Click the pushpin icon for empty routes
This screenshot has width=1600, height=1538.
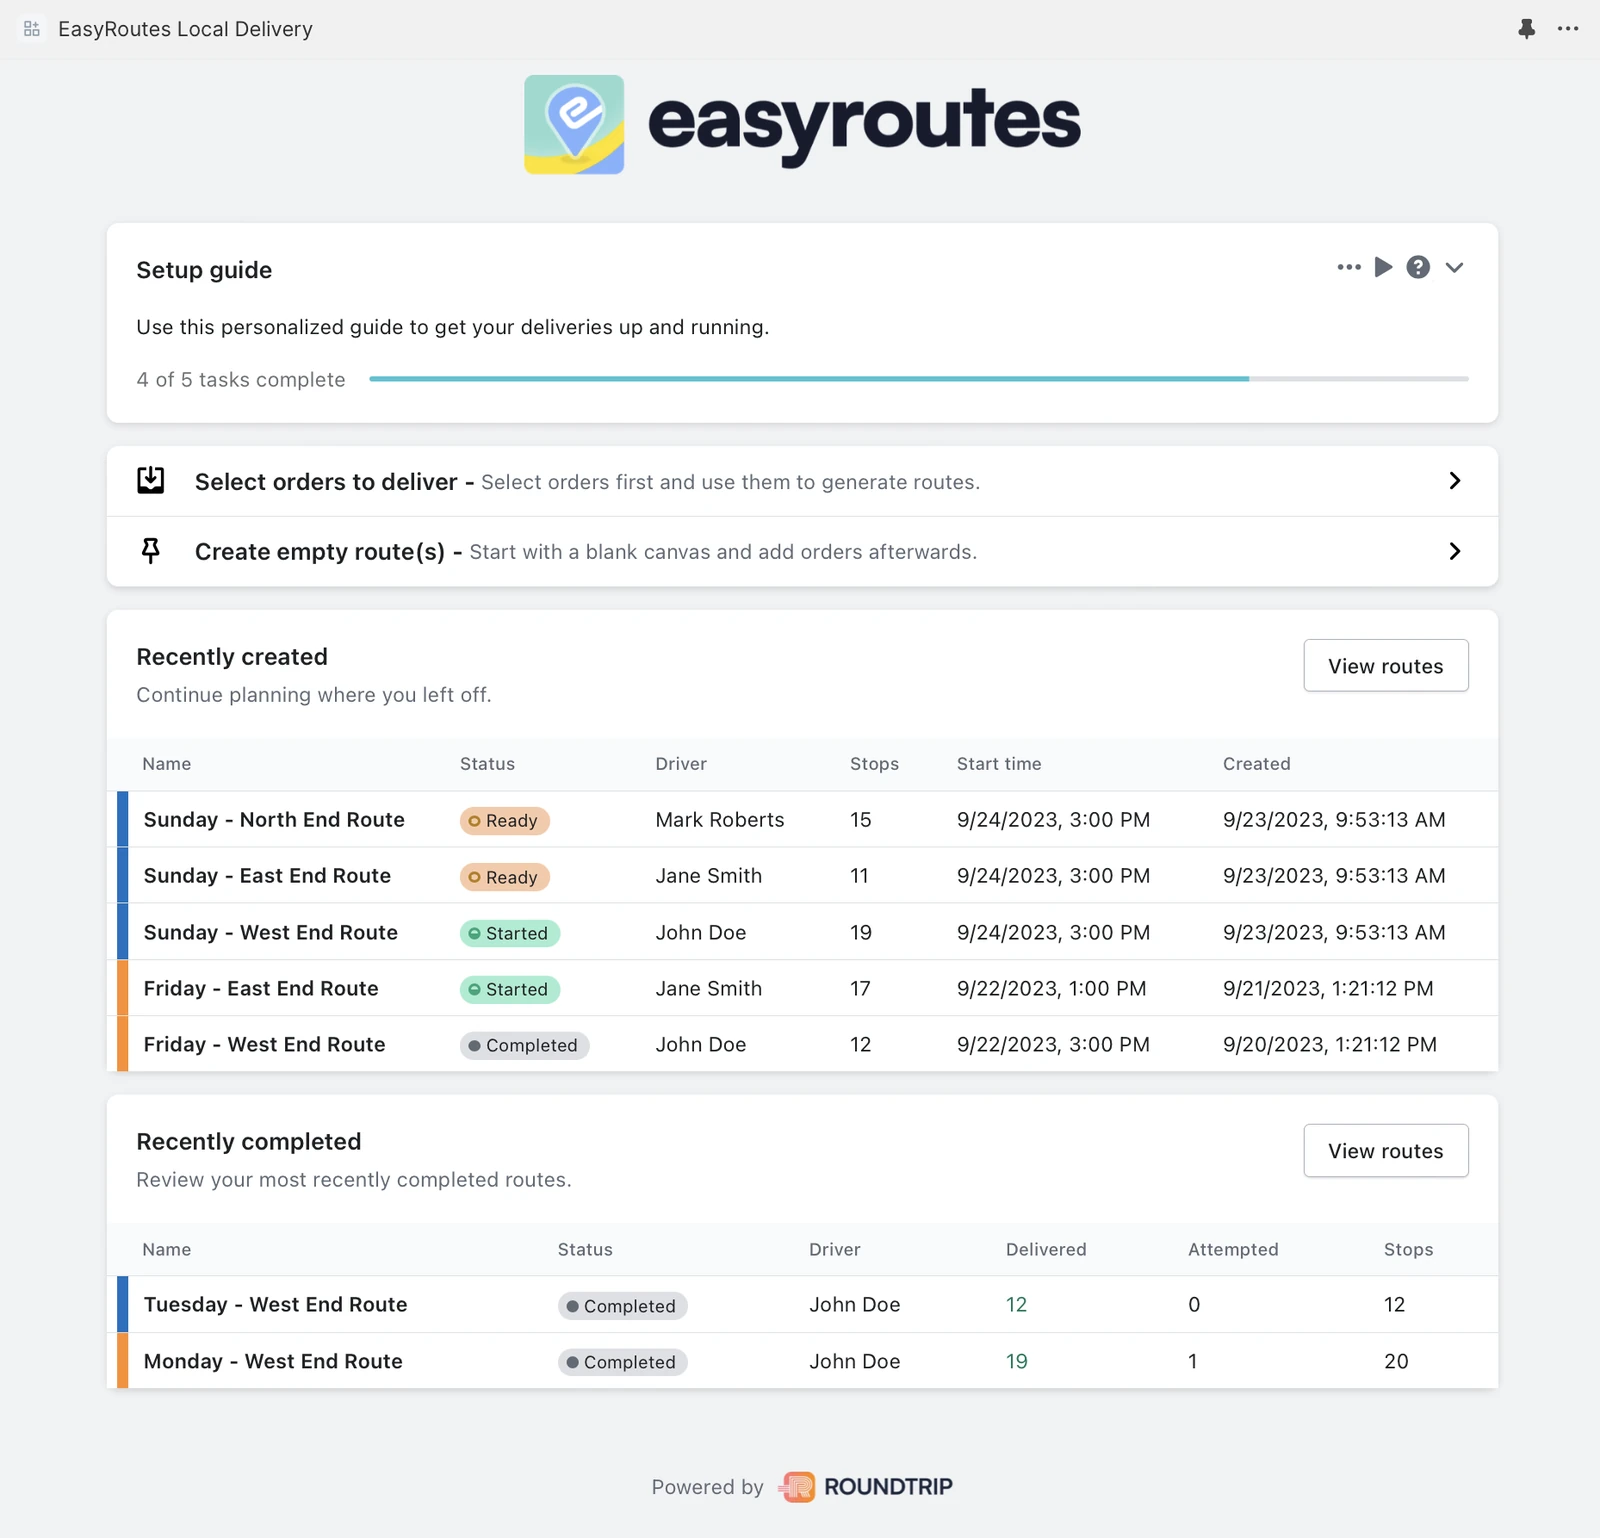click(151, 551)
